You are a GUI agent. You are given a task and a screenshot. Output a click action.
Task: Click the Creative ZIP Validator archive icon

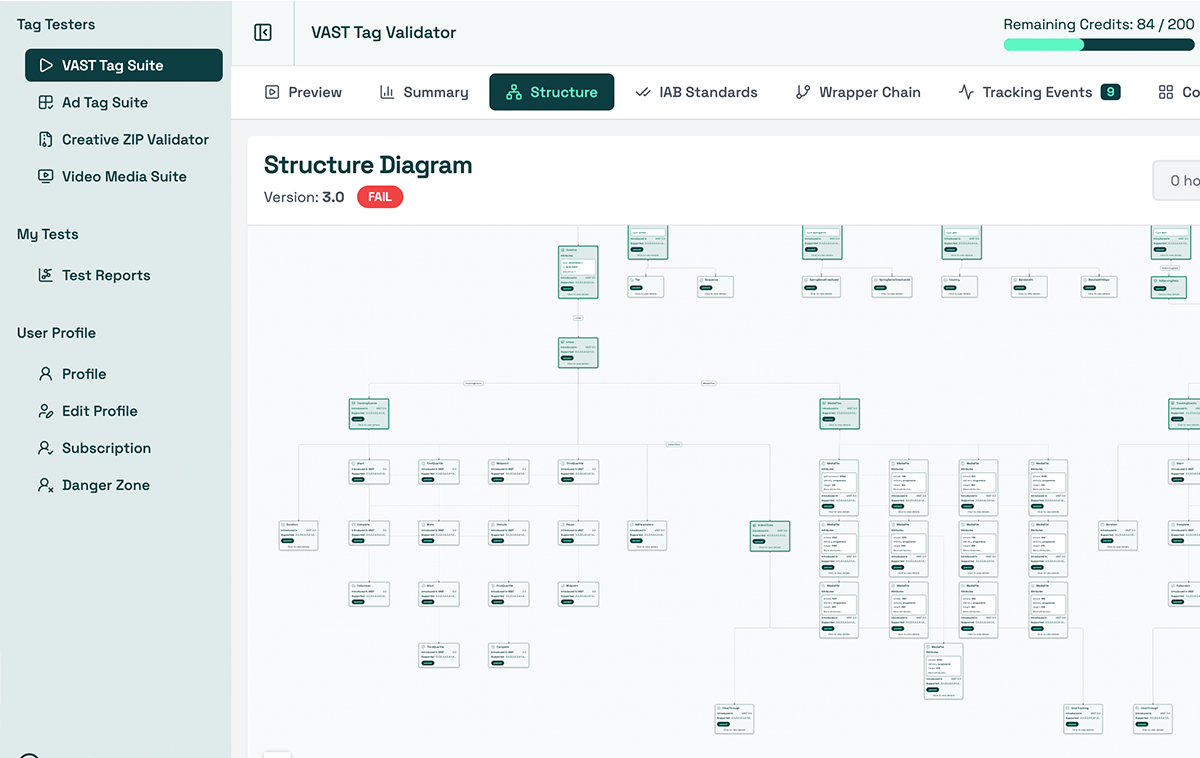coord(47,139)
